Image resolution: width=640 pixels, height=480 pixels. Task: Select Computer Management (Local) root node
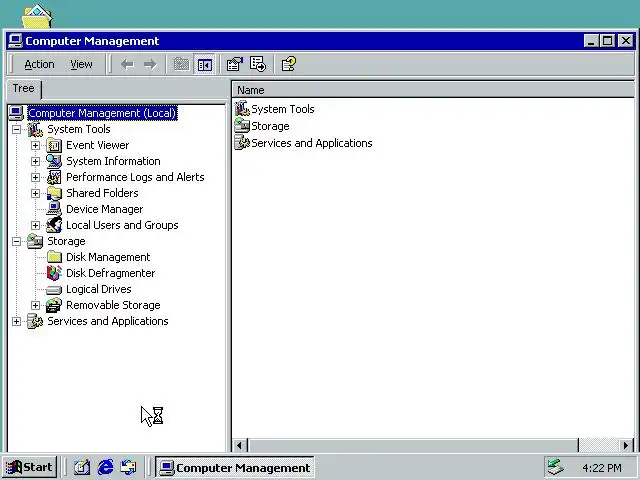[x=102, y=113]
